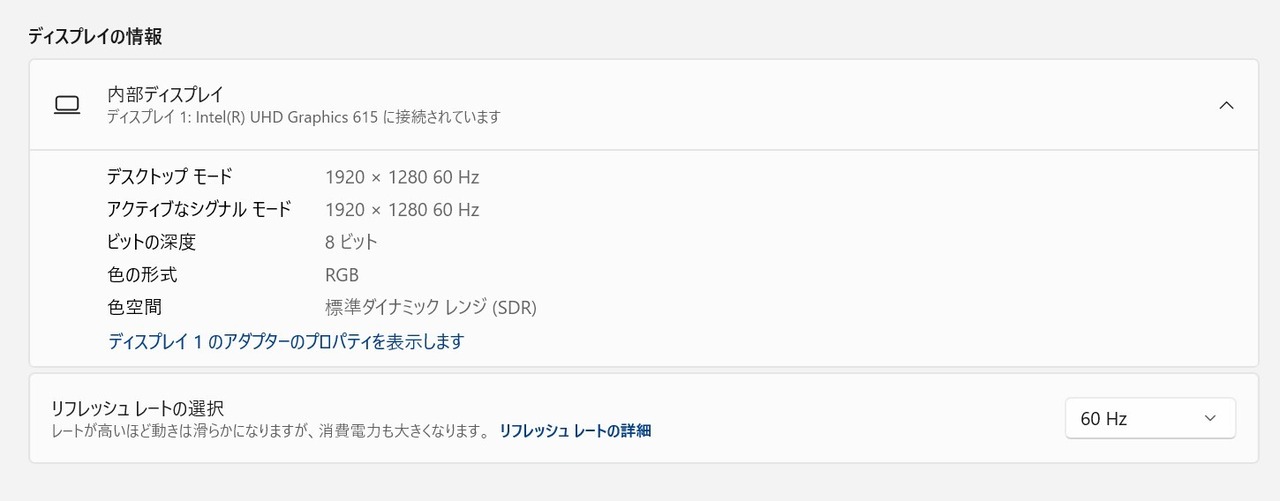This screenshot has height=501, width=1280.
Task: Select the アクティブなシグナル モード label
Action: (x=199, y=209)
